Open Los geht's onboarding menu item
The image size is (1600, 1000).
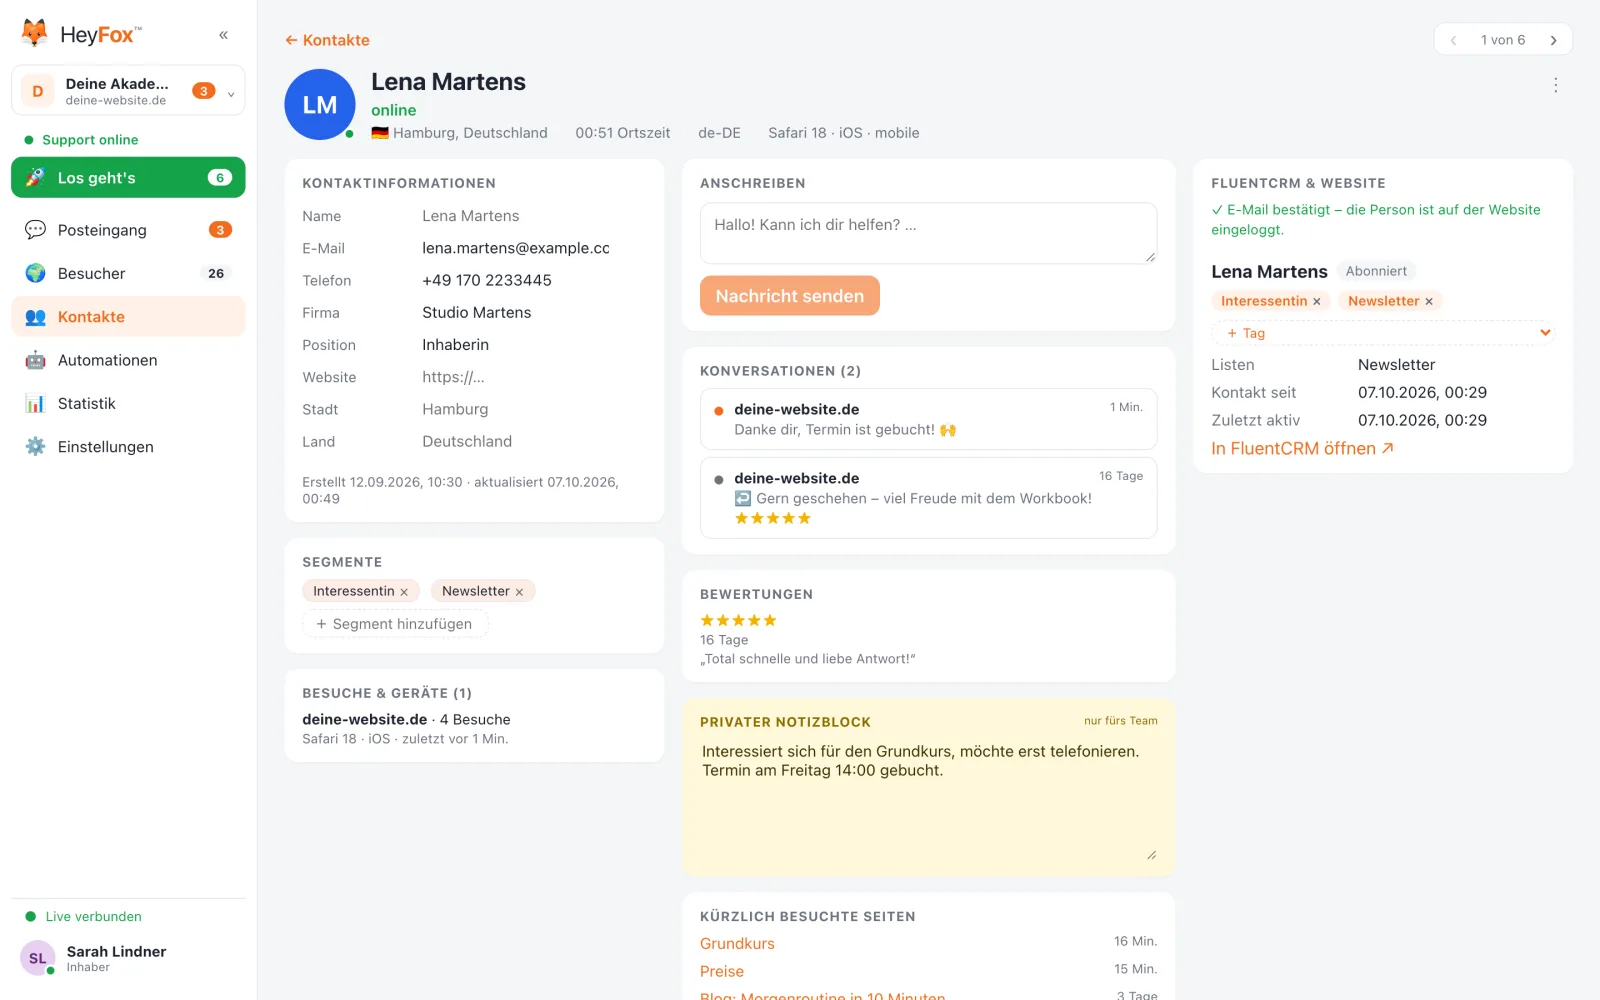click(x=128, y=178)
